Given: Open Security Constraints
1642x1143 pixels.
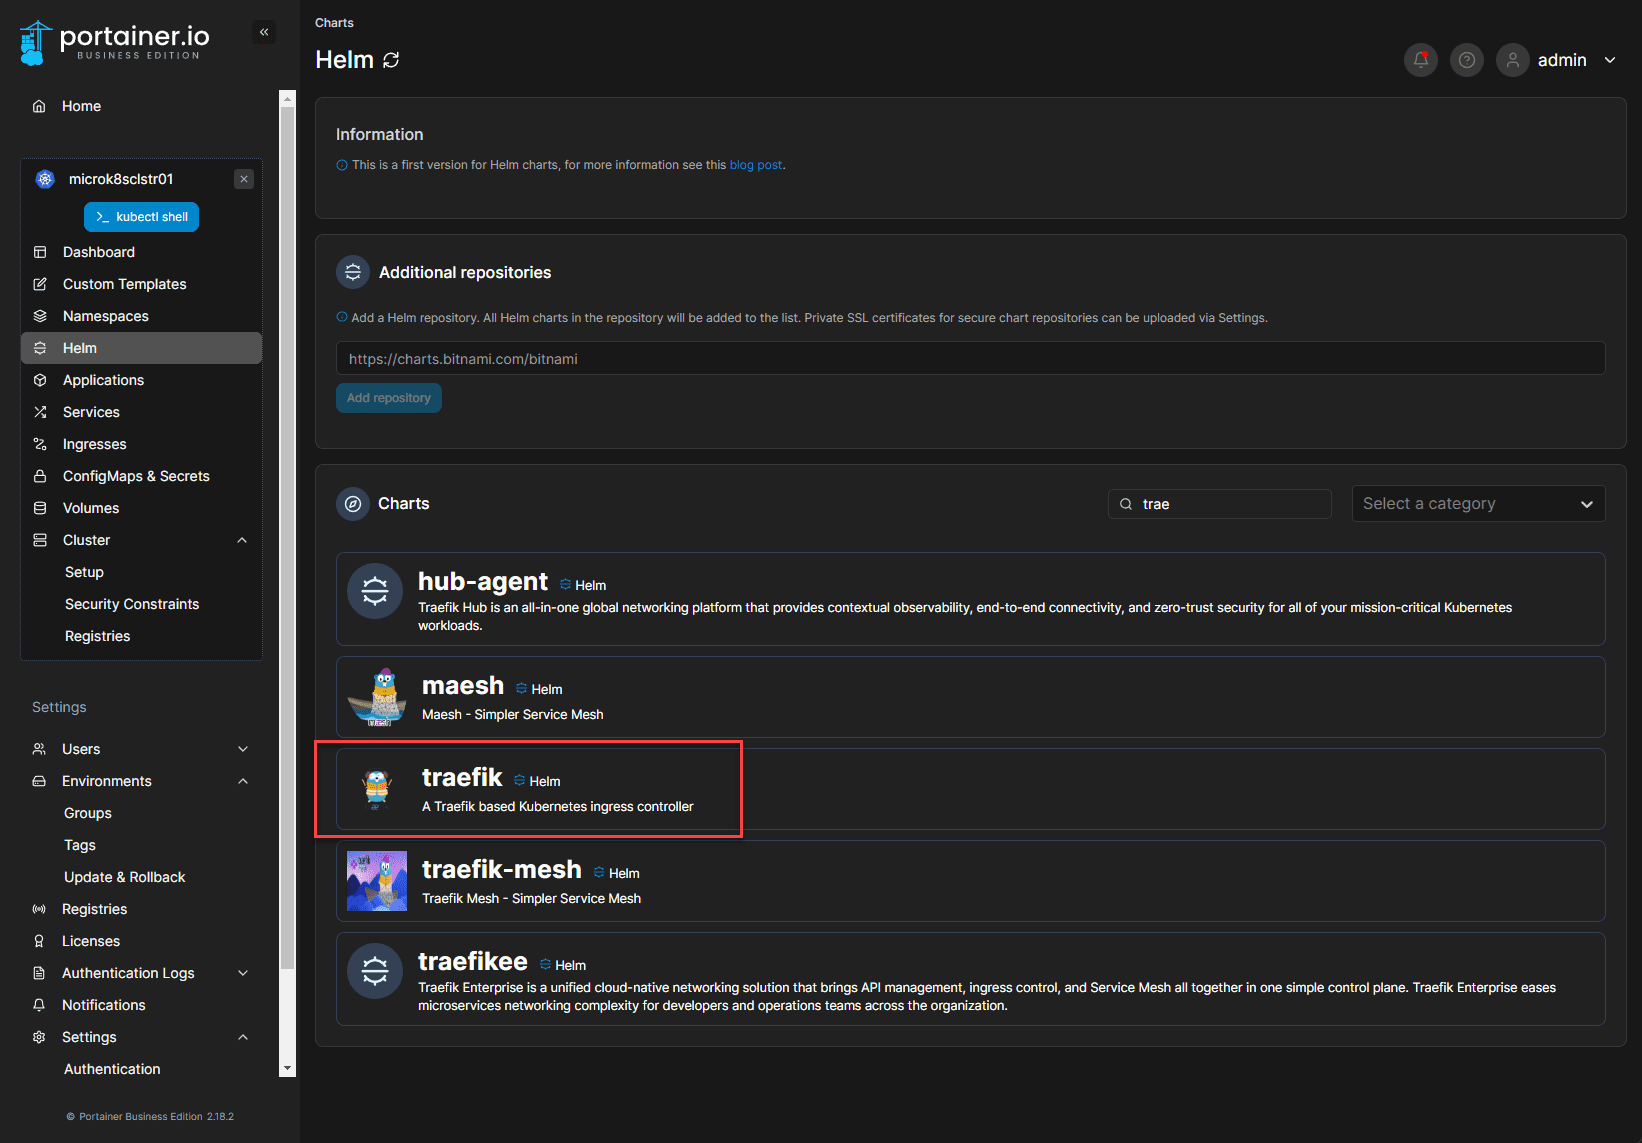Looking at the screenshot, I should (132, 604).
